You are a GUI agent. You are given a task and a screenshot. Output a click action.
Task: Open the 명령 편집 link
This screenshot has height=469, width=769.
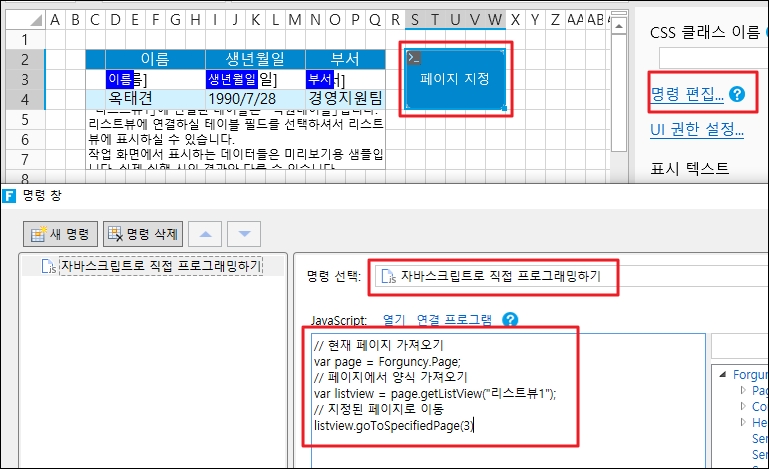pos(686,94)
